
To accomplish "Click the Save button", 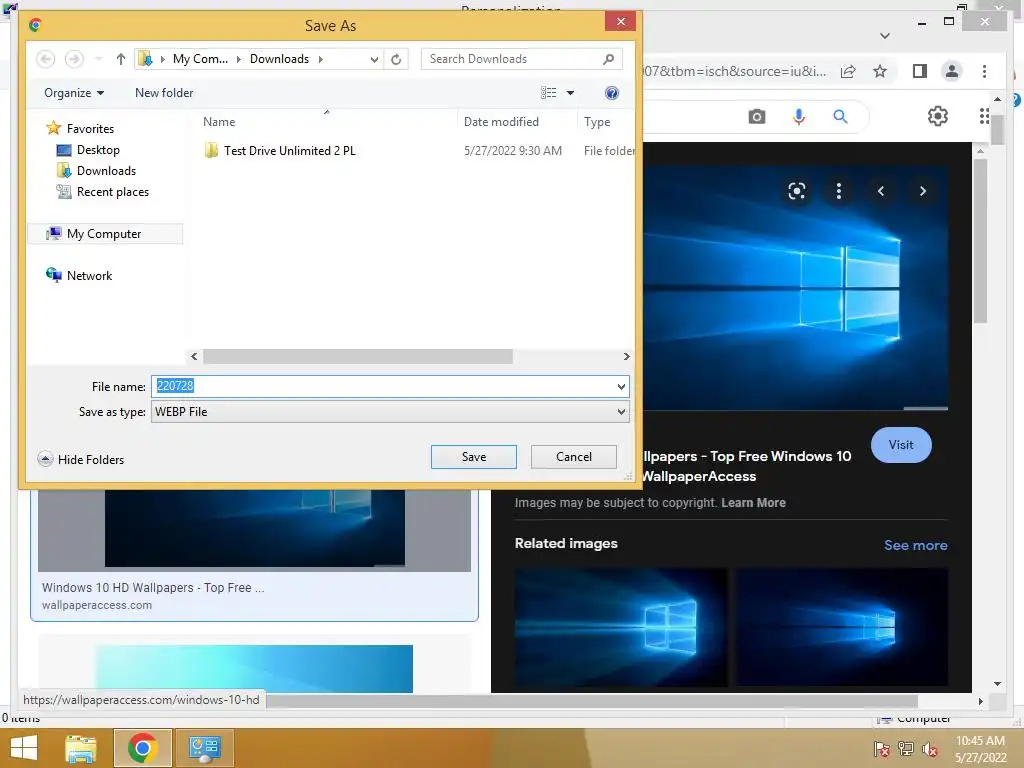I will [473, 457].
